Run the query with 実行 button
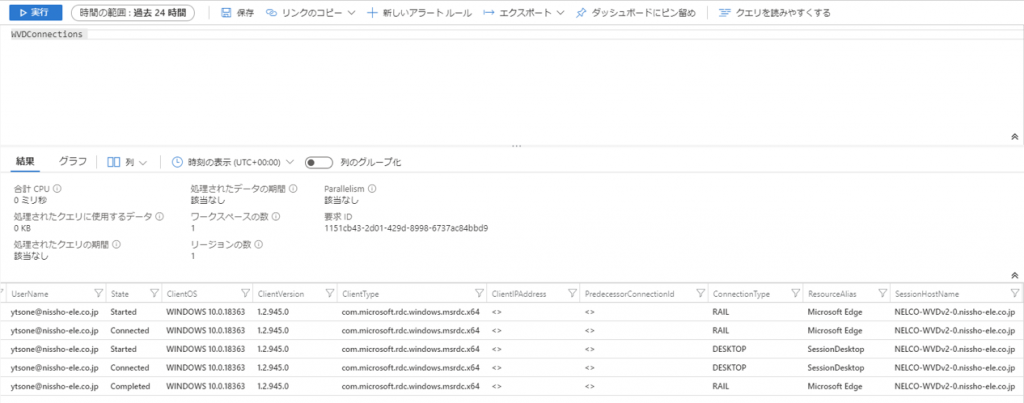1024x403 pixels. (36, 12)
